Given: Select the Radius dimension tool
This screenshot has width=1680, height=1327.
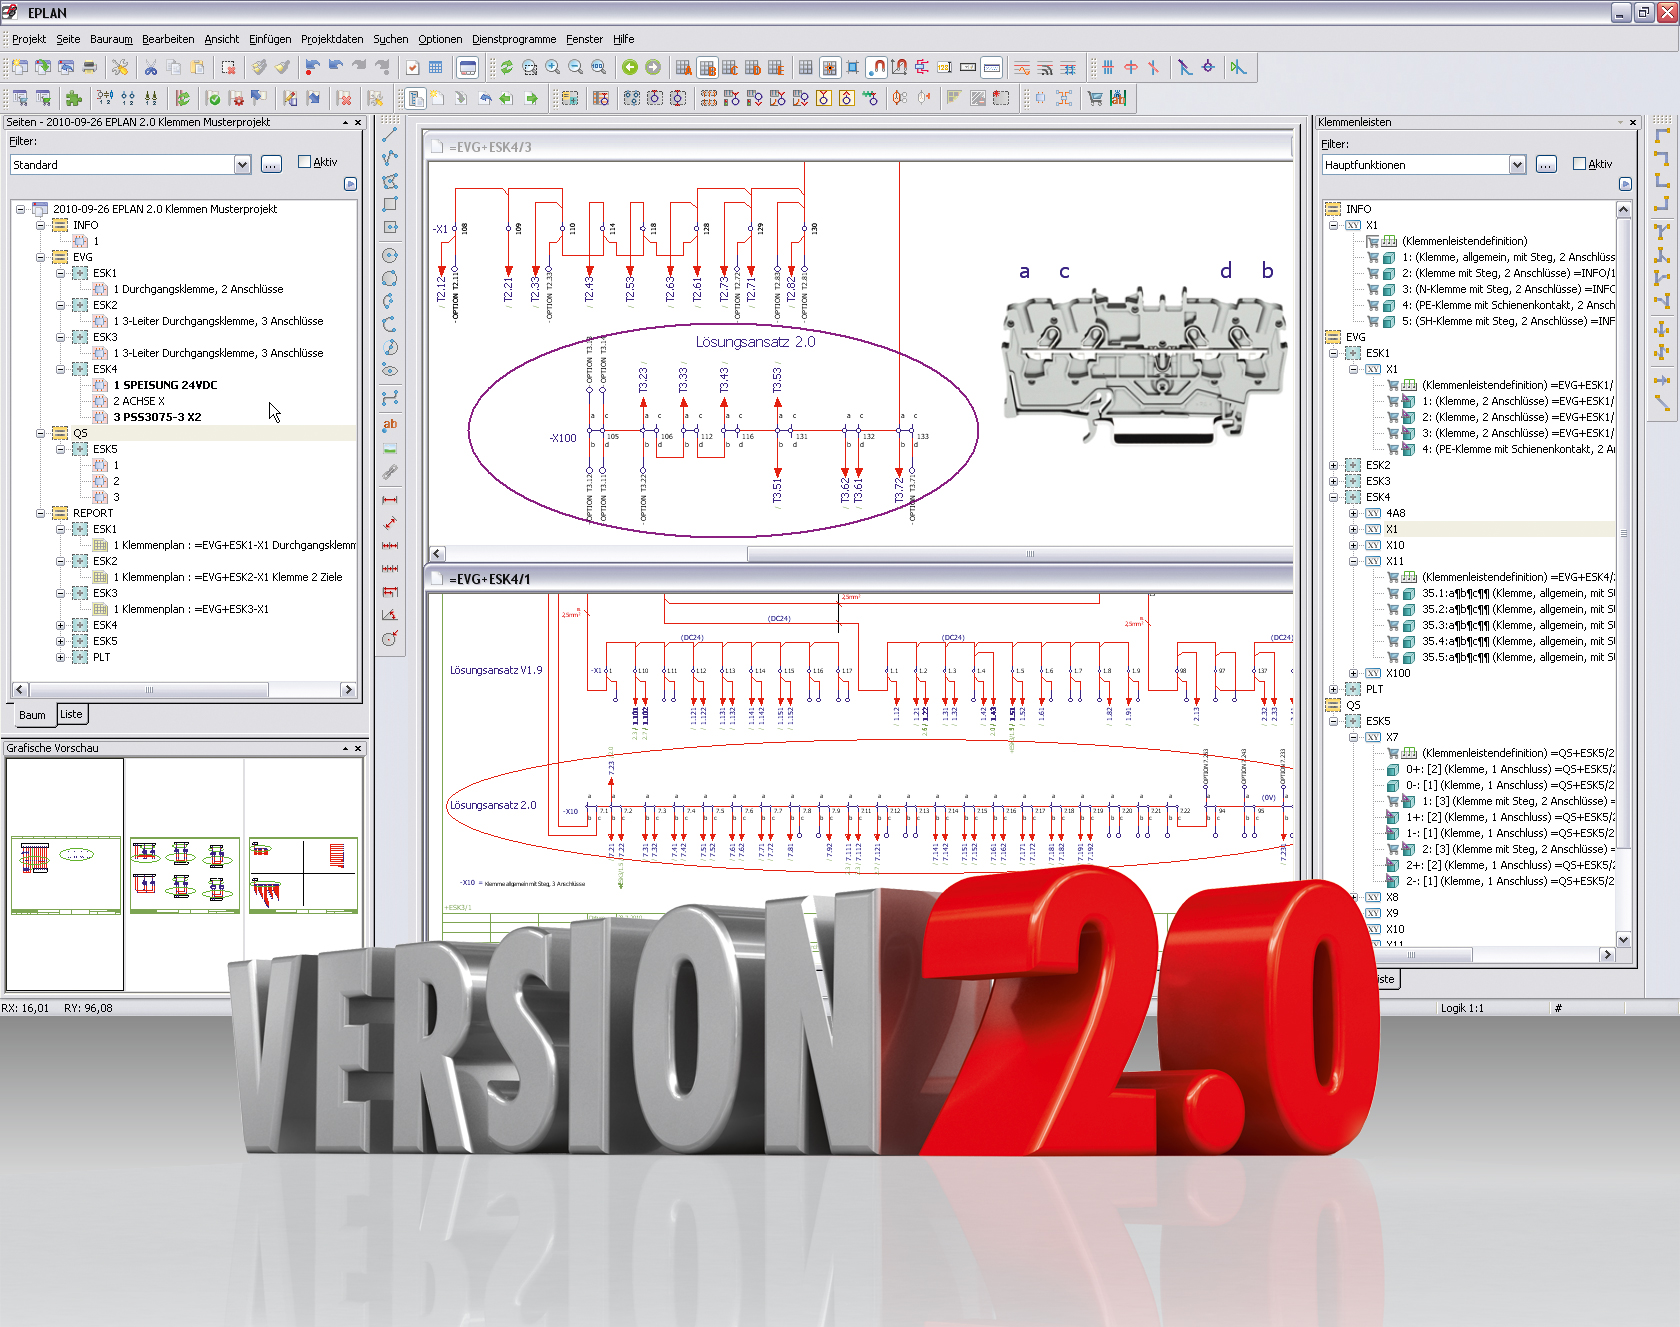Looking at the screenshot, I should (390, 638).
